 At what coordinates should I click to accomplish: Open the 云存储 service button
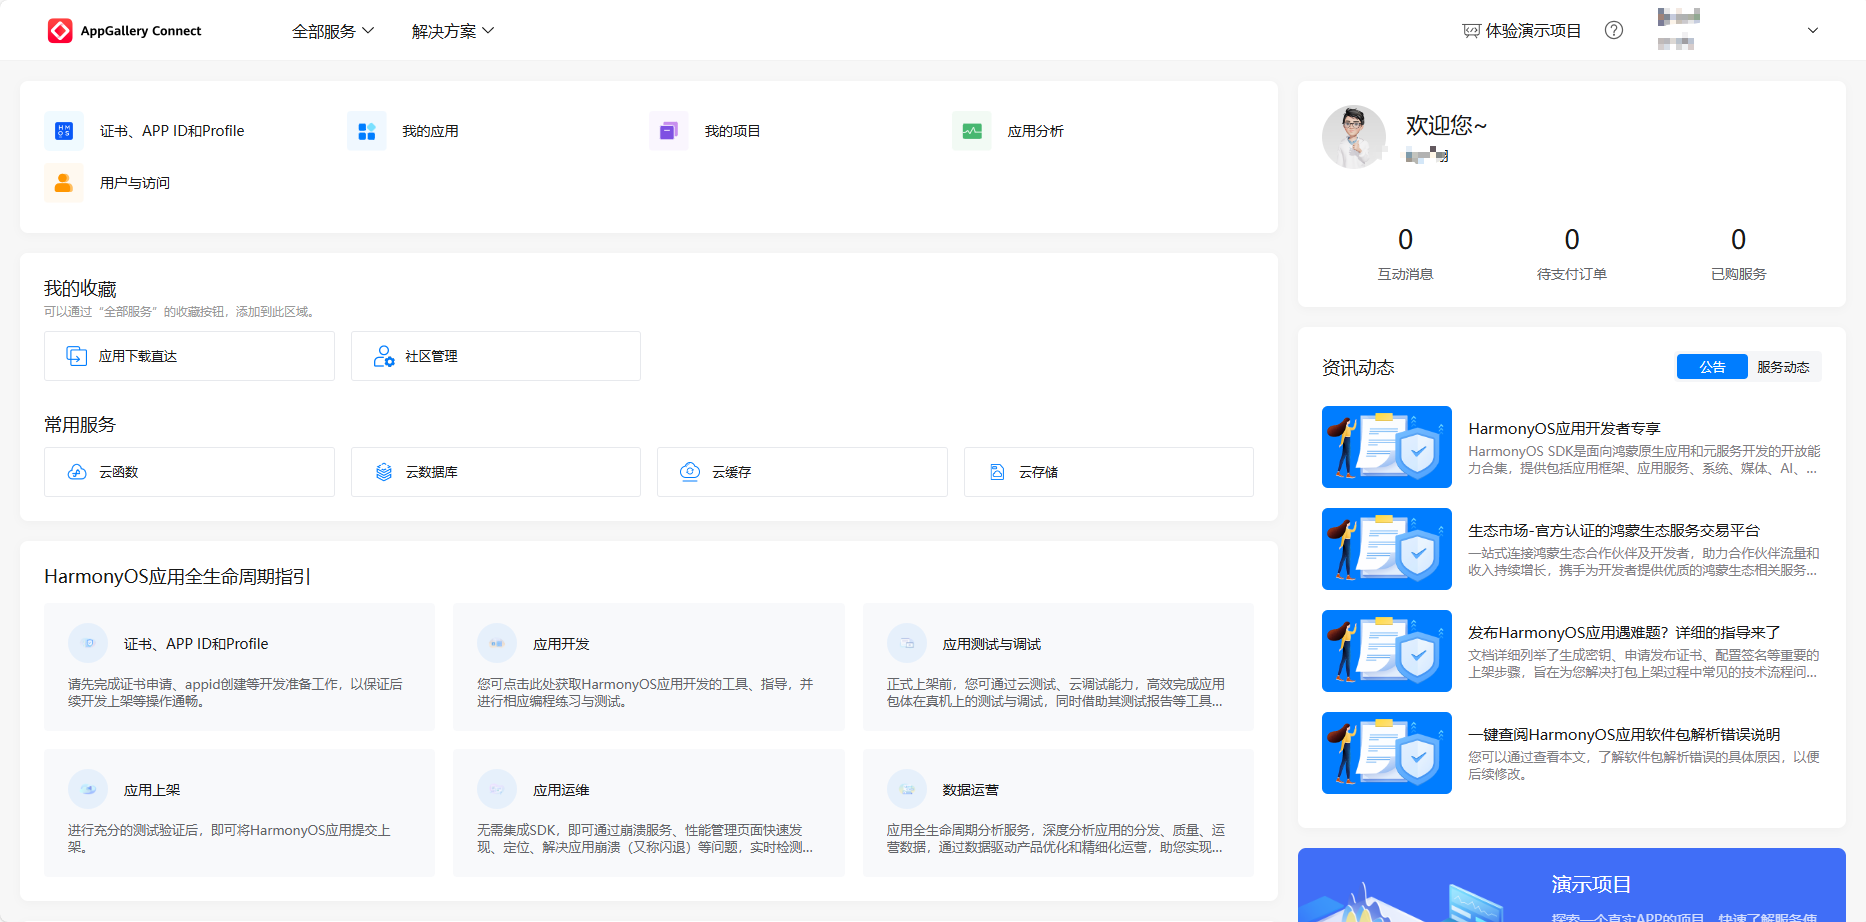coord(1109,472)
